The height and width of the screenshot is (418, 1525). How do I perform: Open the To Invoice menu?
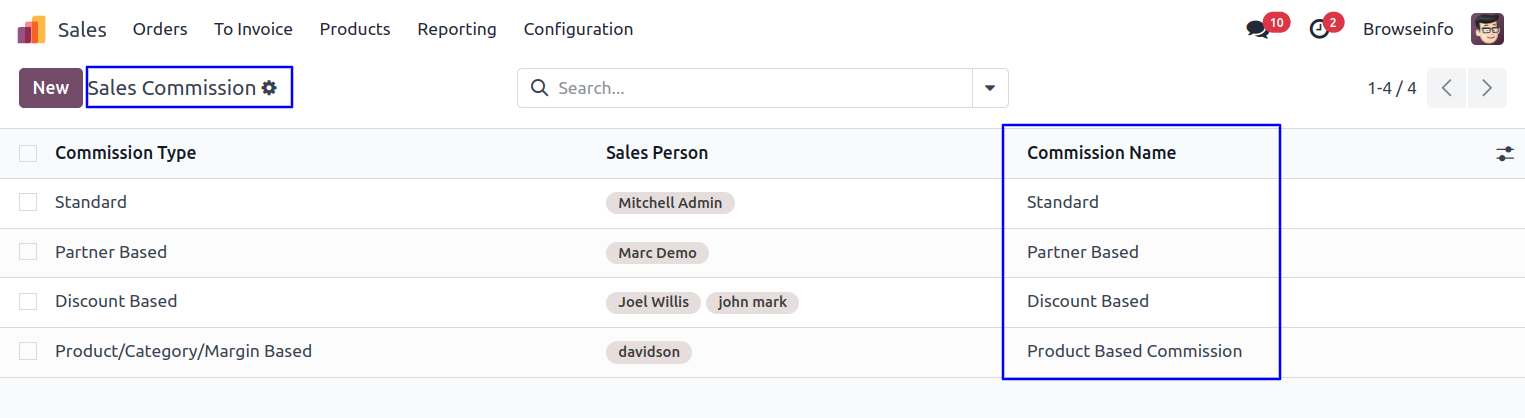pyautogui.click(x=253, y=29)
